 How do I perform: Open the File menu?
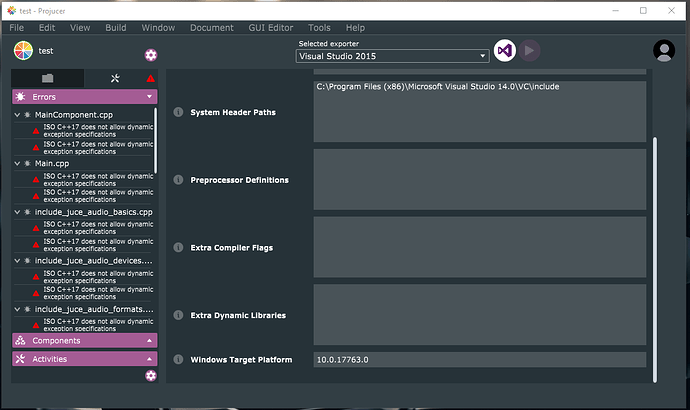[x=17, y=28]
